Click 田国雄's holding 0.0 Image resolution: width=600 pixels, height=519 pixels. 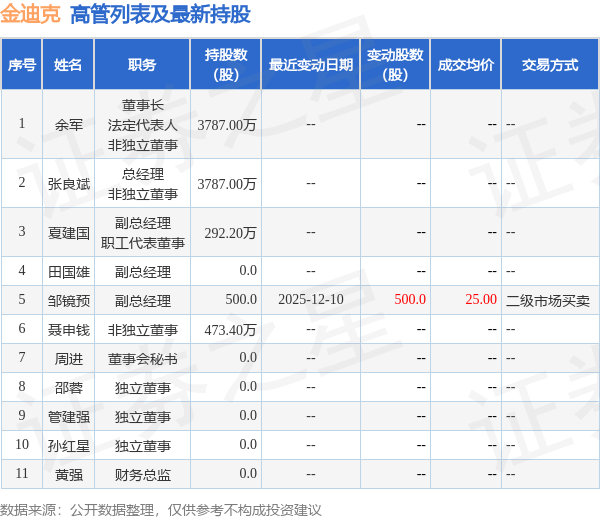(248, 271)
